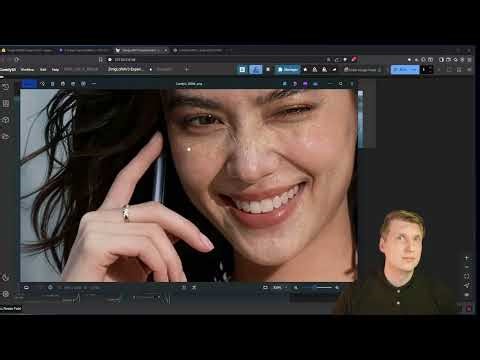Screen dimensions: 480x360
Task: Click the blue button in image viewer toolbar
Action: 28,84
